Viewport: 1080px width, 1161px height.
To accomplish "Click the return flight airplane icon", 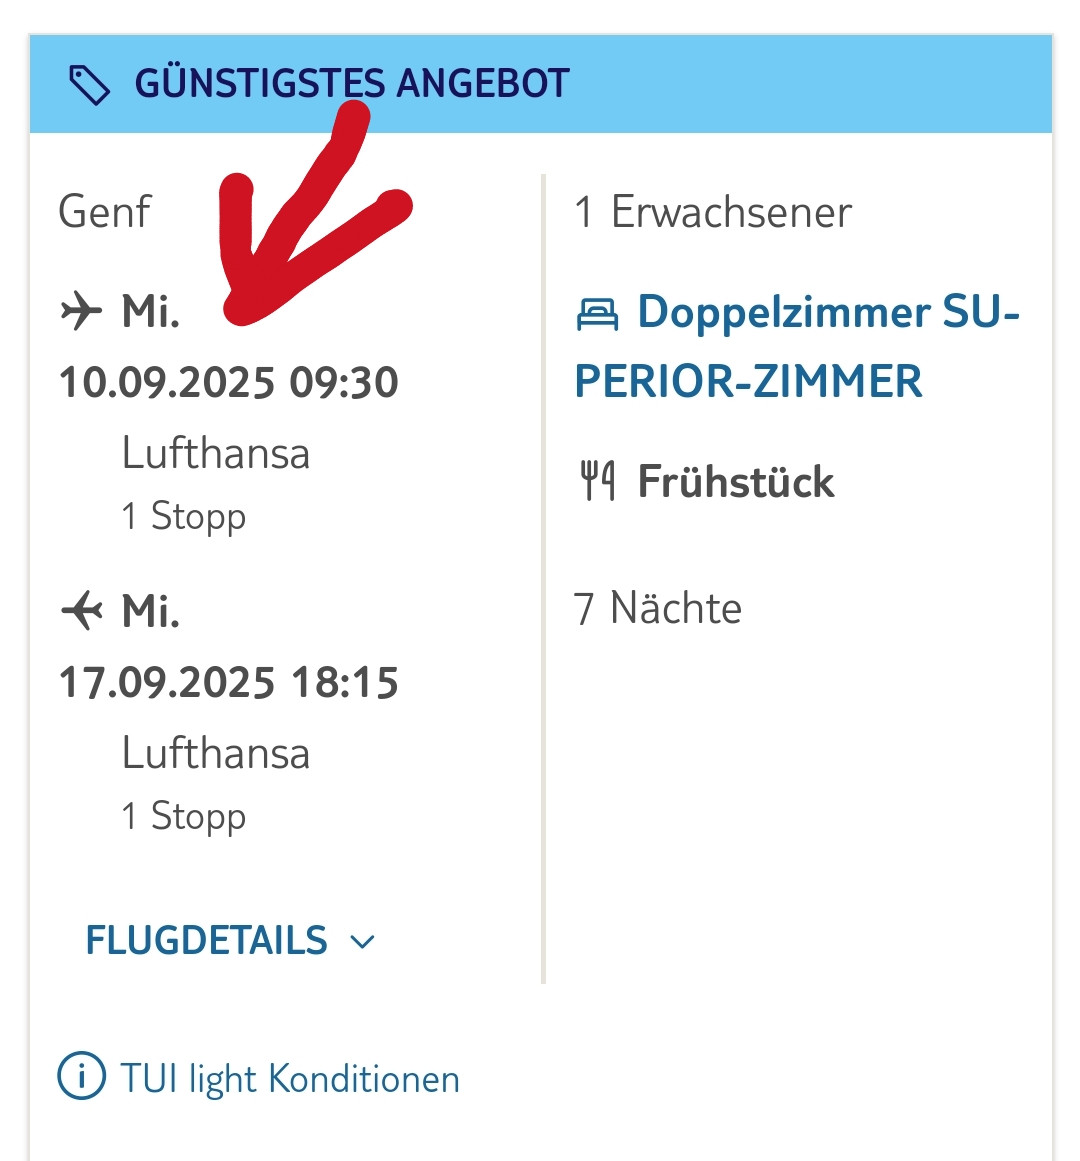I will 81,610.
